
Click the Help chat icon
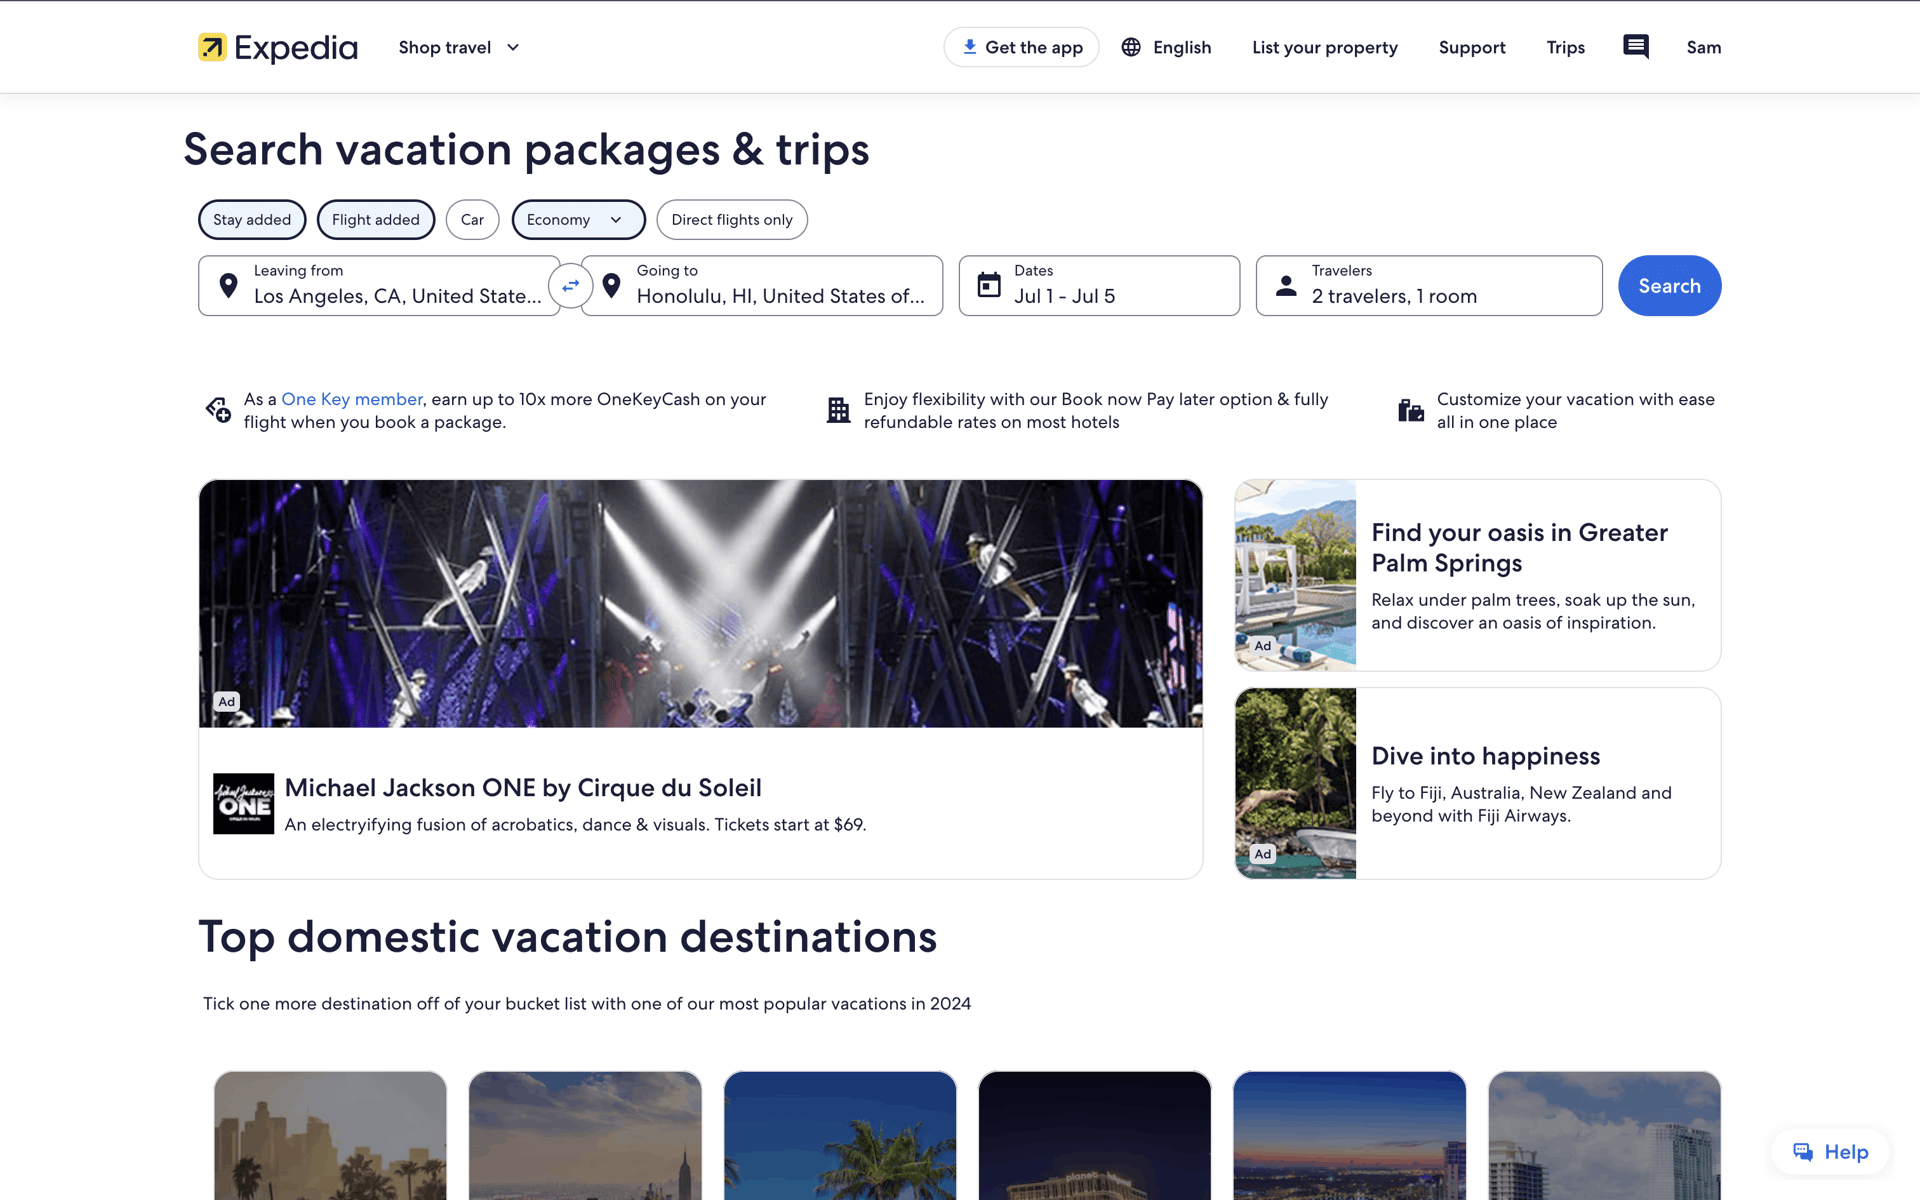click(1803, 1152)
